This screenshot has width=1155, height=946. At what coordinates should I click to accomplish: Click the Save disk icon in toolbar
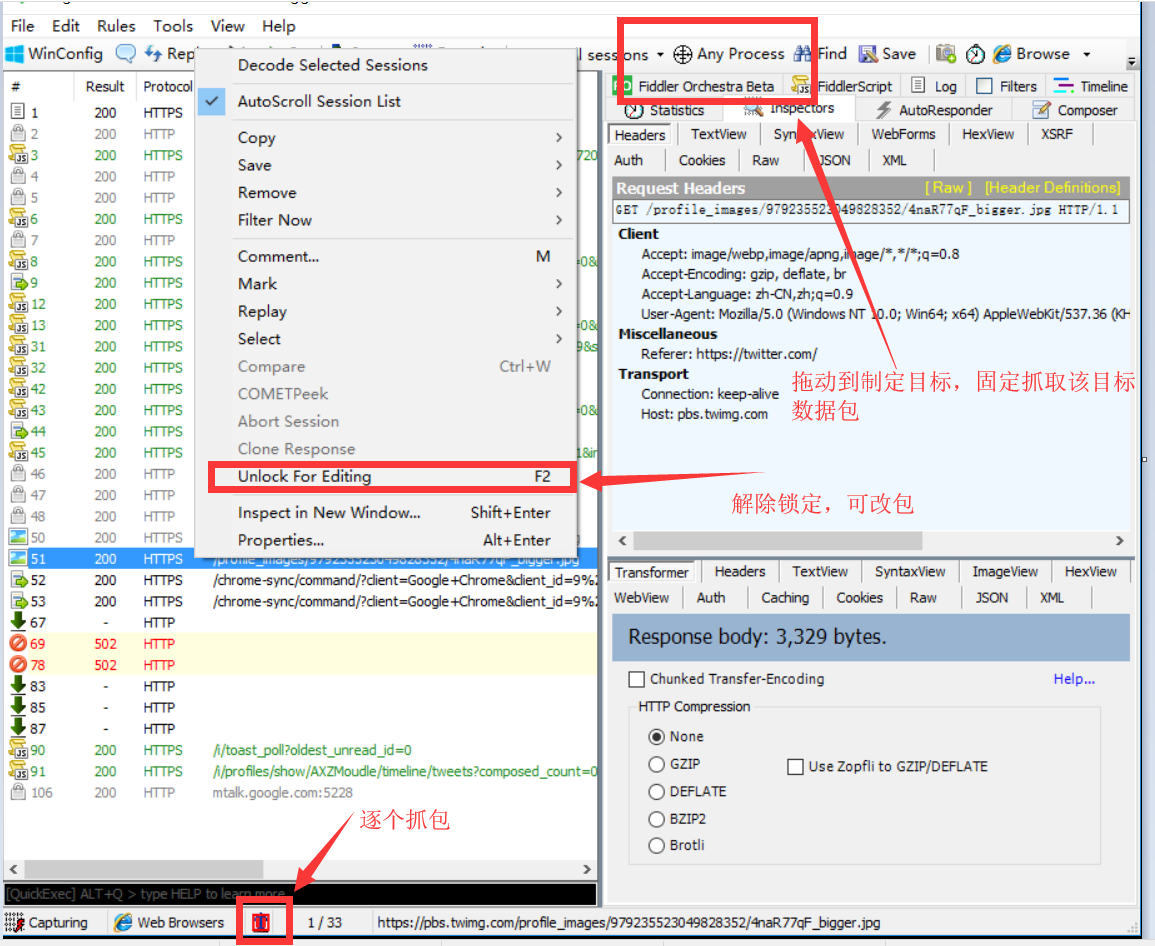[868, 54]
